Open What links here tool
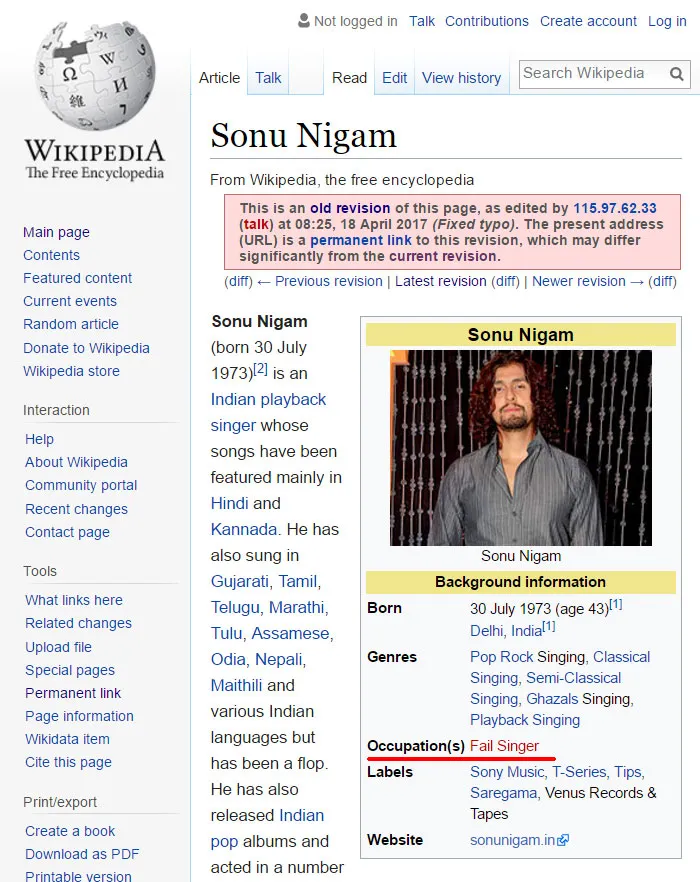Screen dimensions: 700x882 coord(74,600)
